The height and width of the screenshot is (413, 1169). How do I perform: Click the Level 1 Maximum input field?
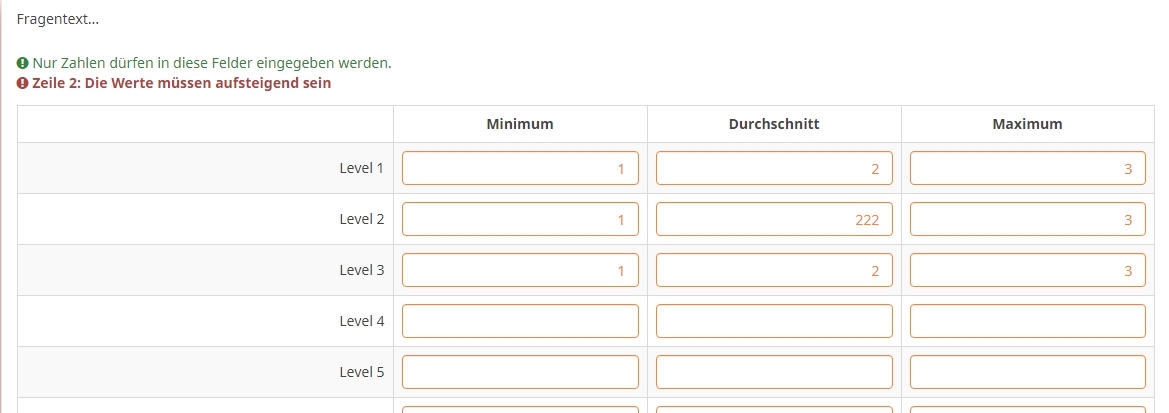(1027, 169)
